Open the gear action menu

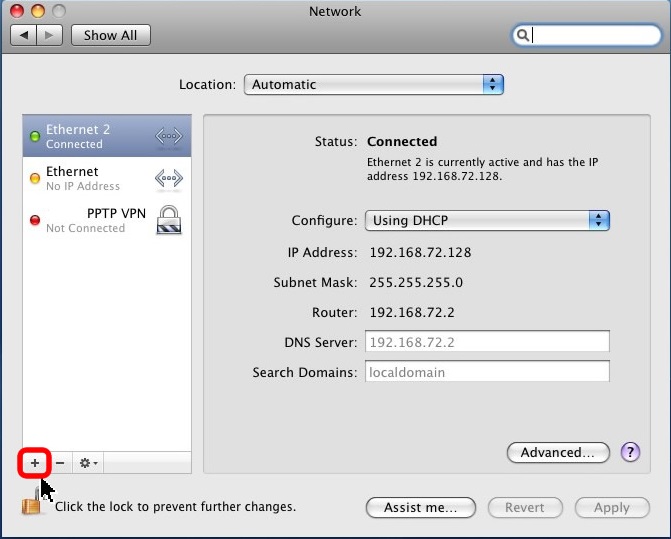click(88, 463)
